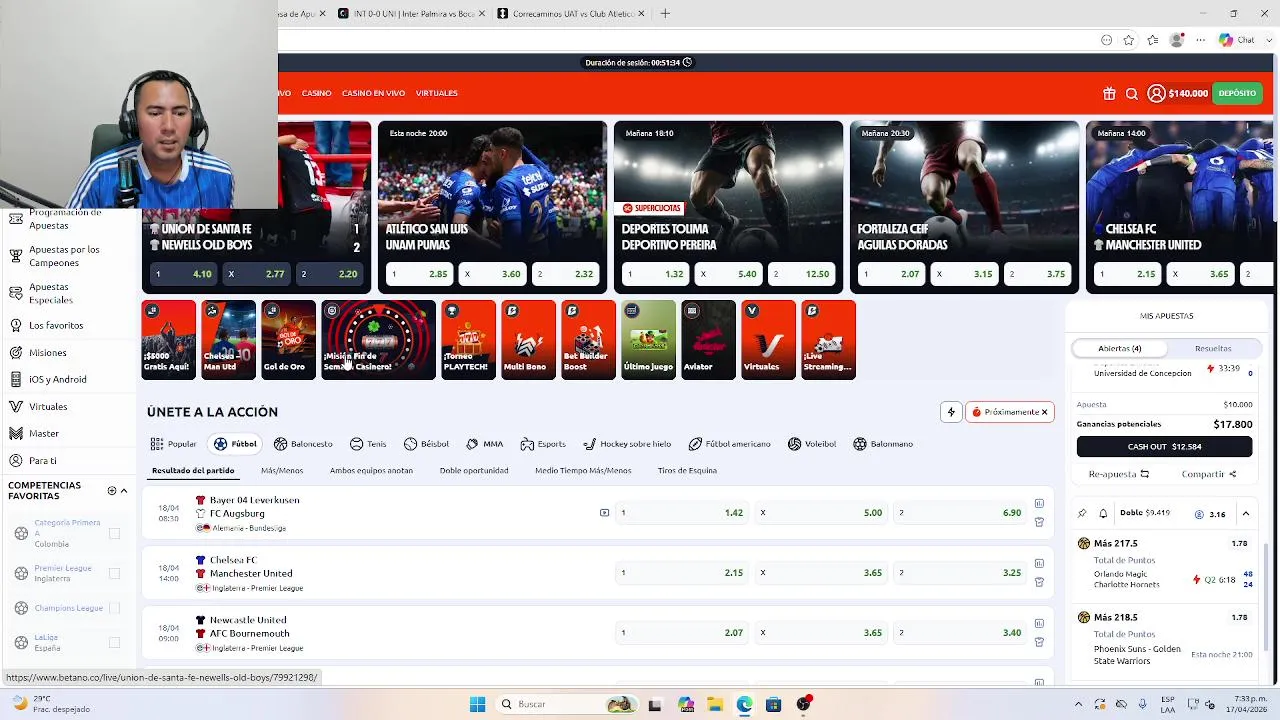Open the Aviator game tile
This screenshot has height=720, width=1280.
pos(708,339)
